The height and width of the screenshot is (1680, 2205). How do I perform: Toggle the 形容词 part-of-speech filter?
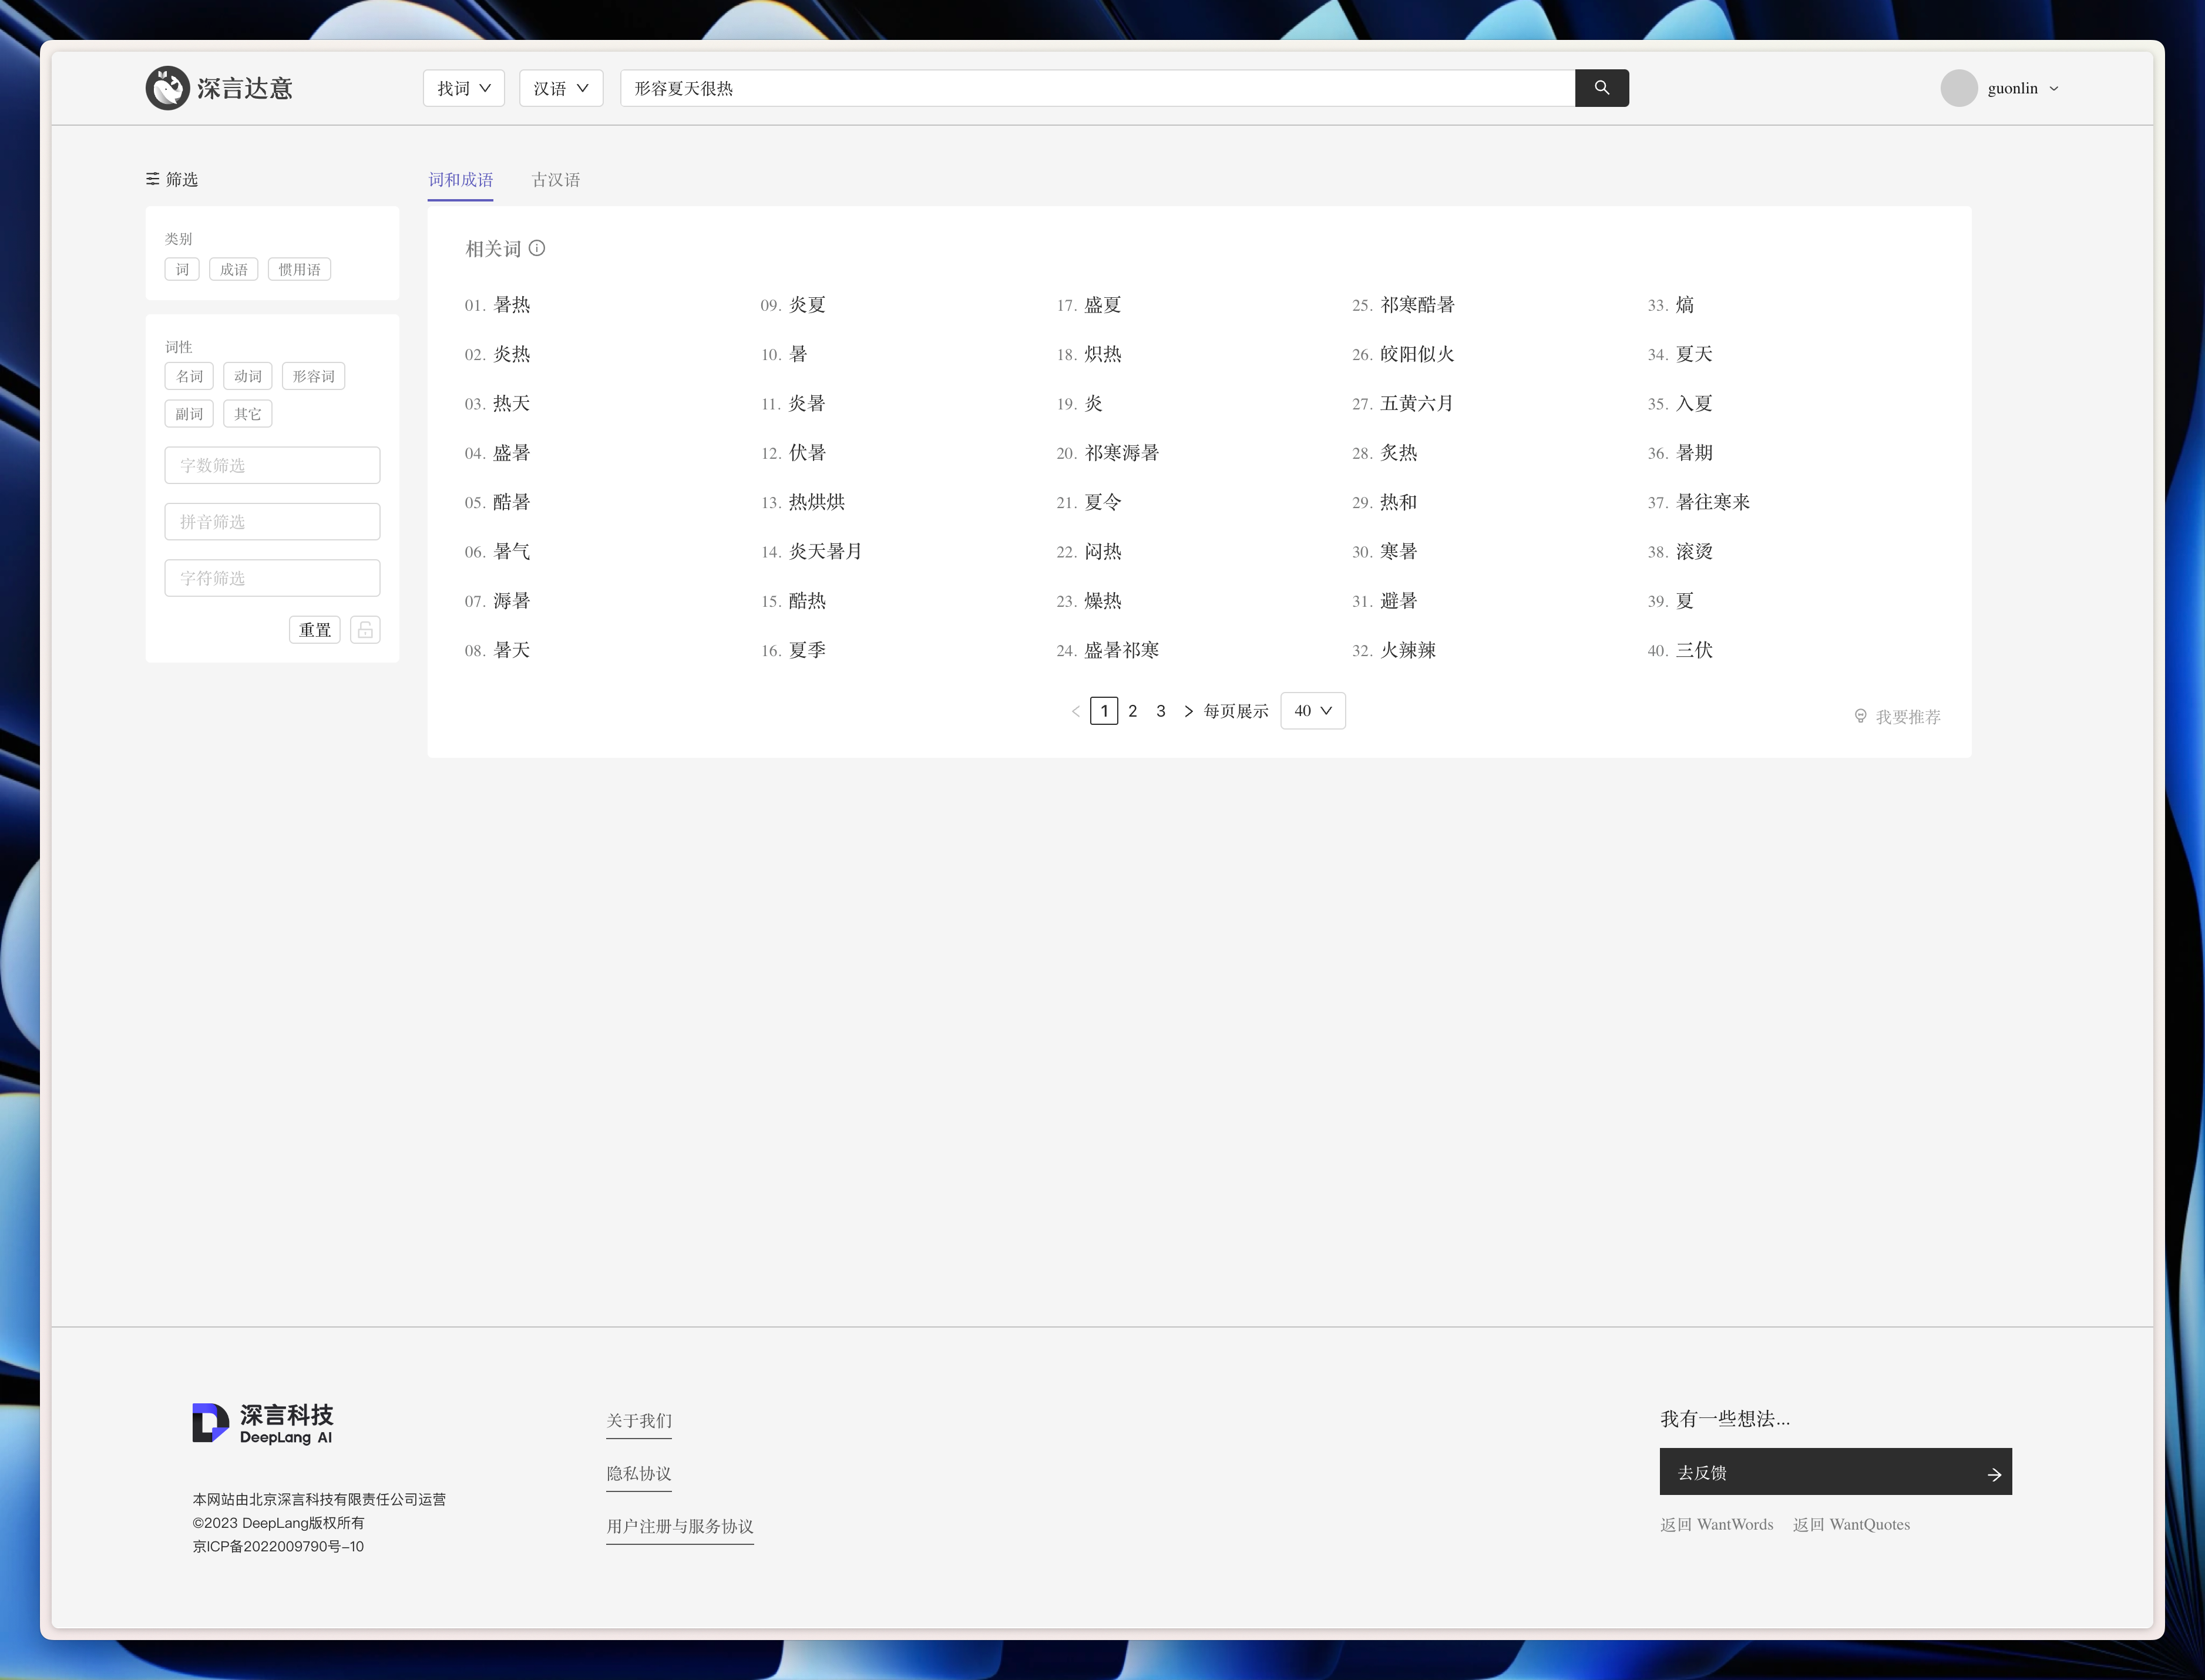pyautogui.click(x=313, y=376)
